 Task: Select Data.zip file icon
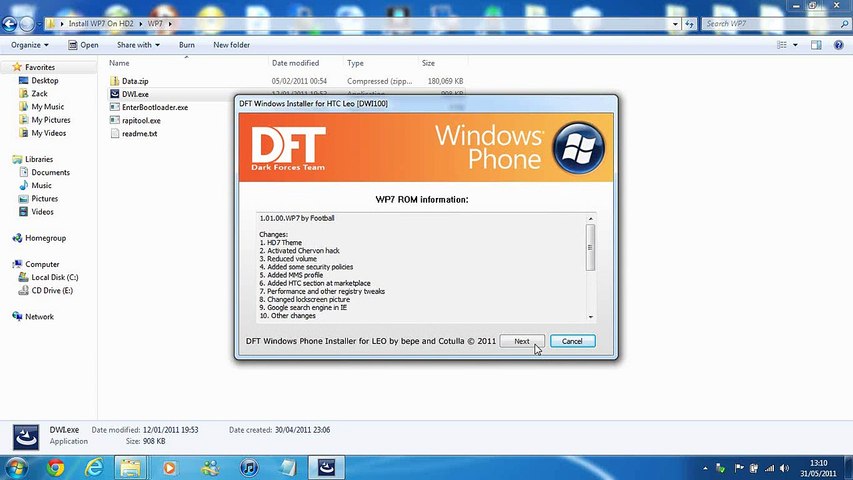coord(114,81)
